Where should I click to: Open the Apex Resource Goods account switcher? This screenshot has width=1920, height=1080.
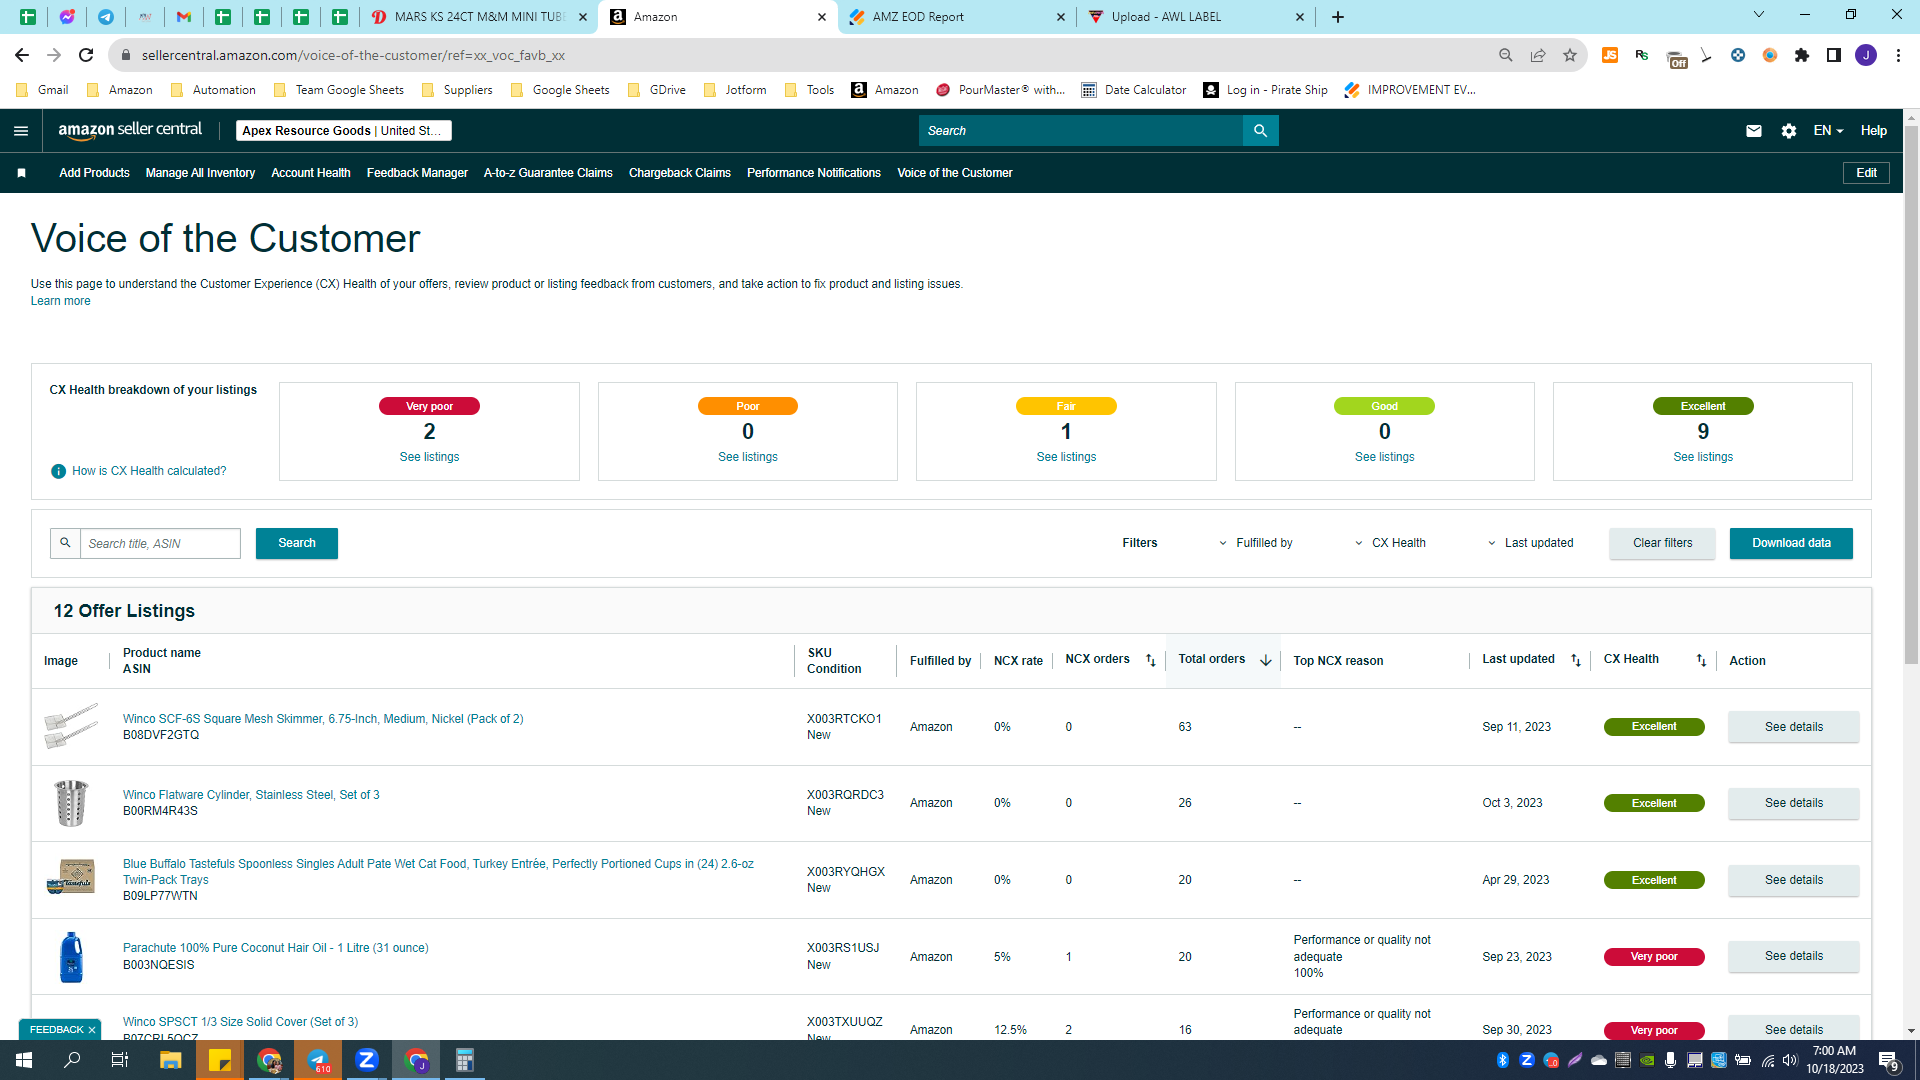click(x=344, y=131)
